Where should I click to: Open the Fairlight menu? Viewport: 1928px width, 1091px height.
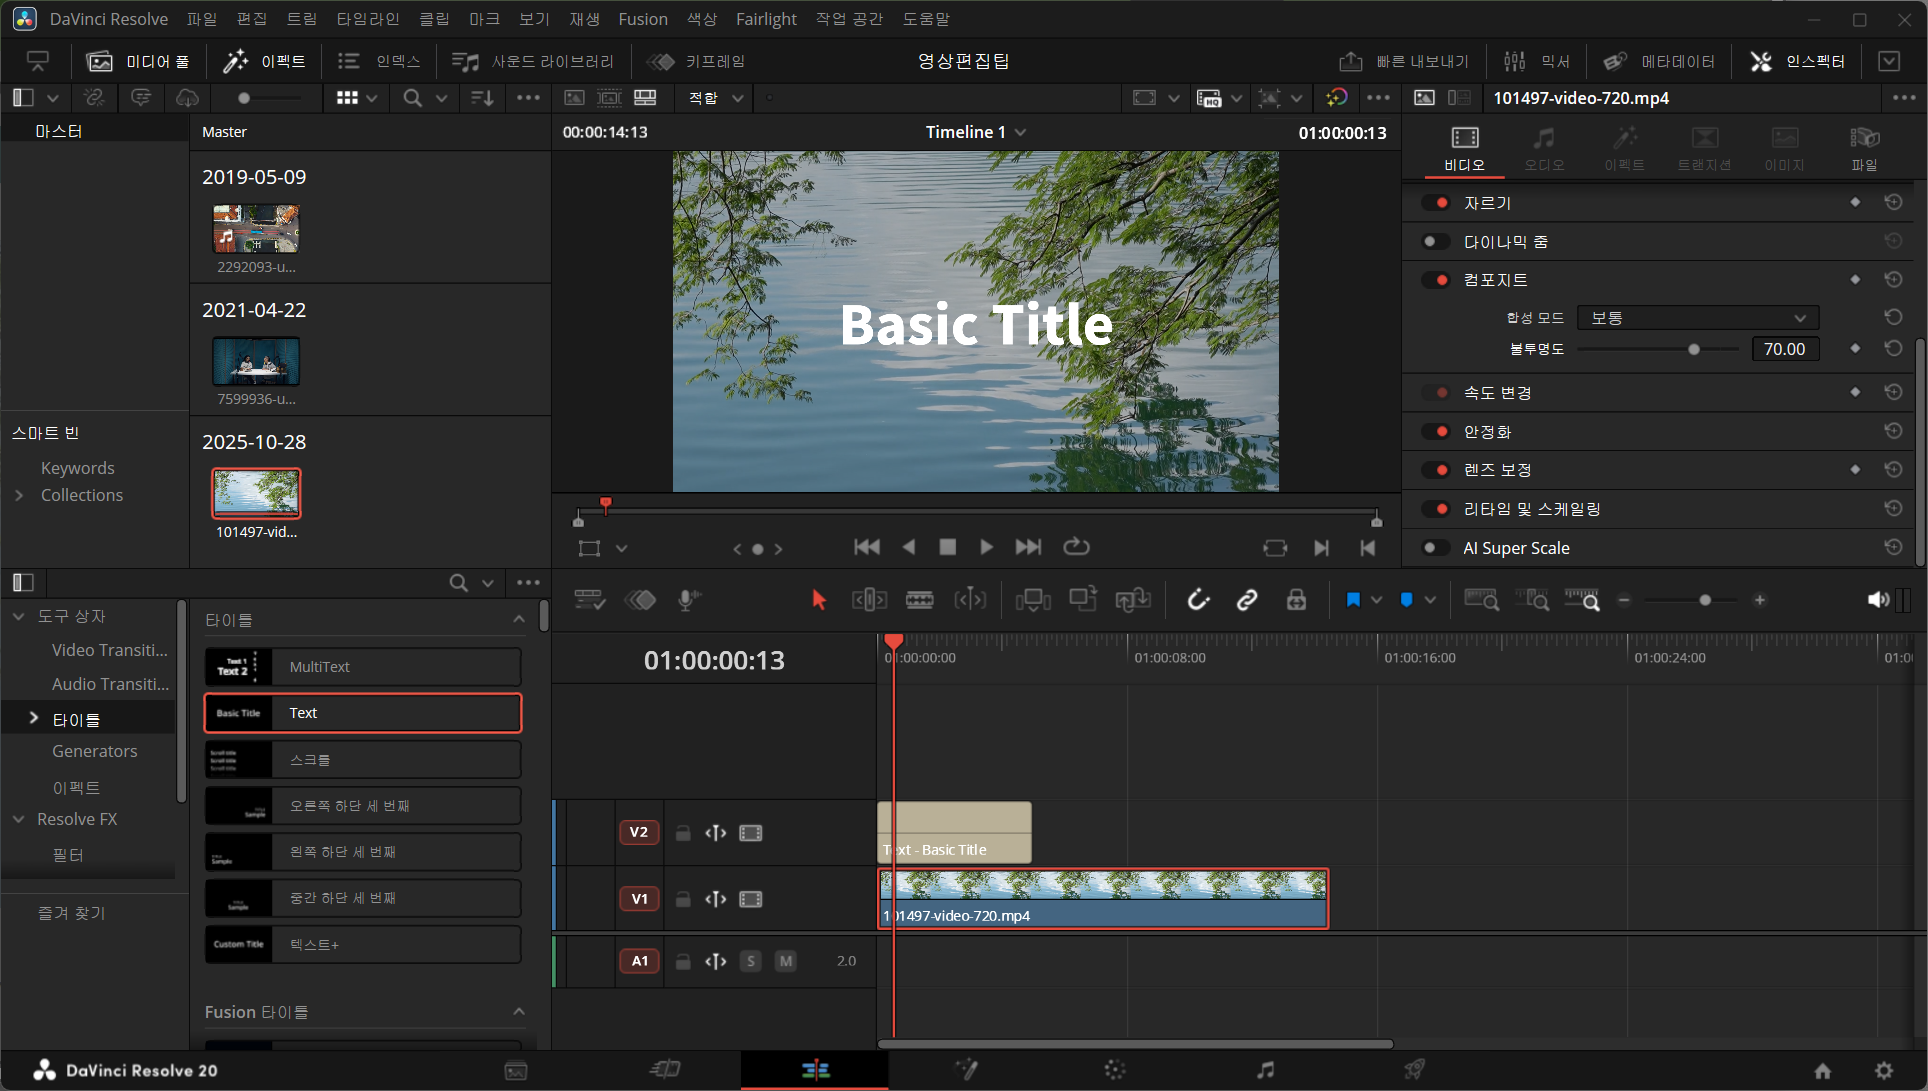(766, 19)
